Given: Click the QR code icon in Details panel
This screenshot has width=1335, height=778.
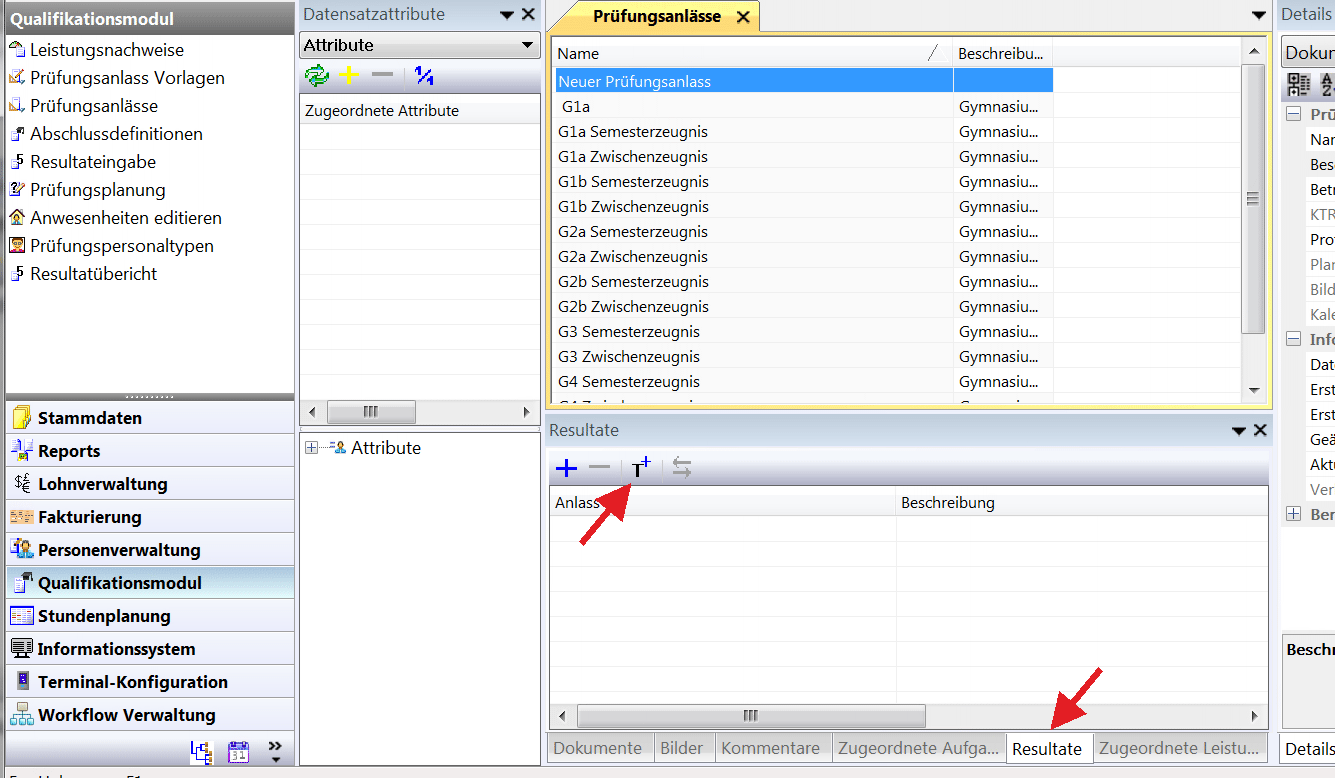Looking at the screenshot, I should (1298, 85).
